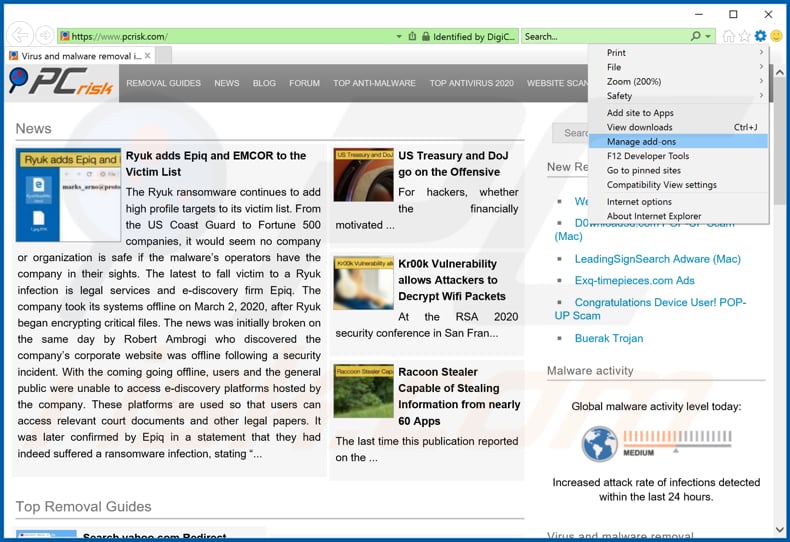790x542 pixels.
Task: Click the Ryuk article thumbnail image
Action: [x=68, y=195]
